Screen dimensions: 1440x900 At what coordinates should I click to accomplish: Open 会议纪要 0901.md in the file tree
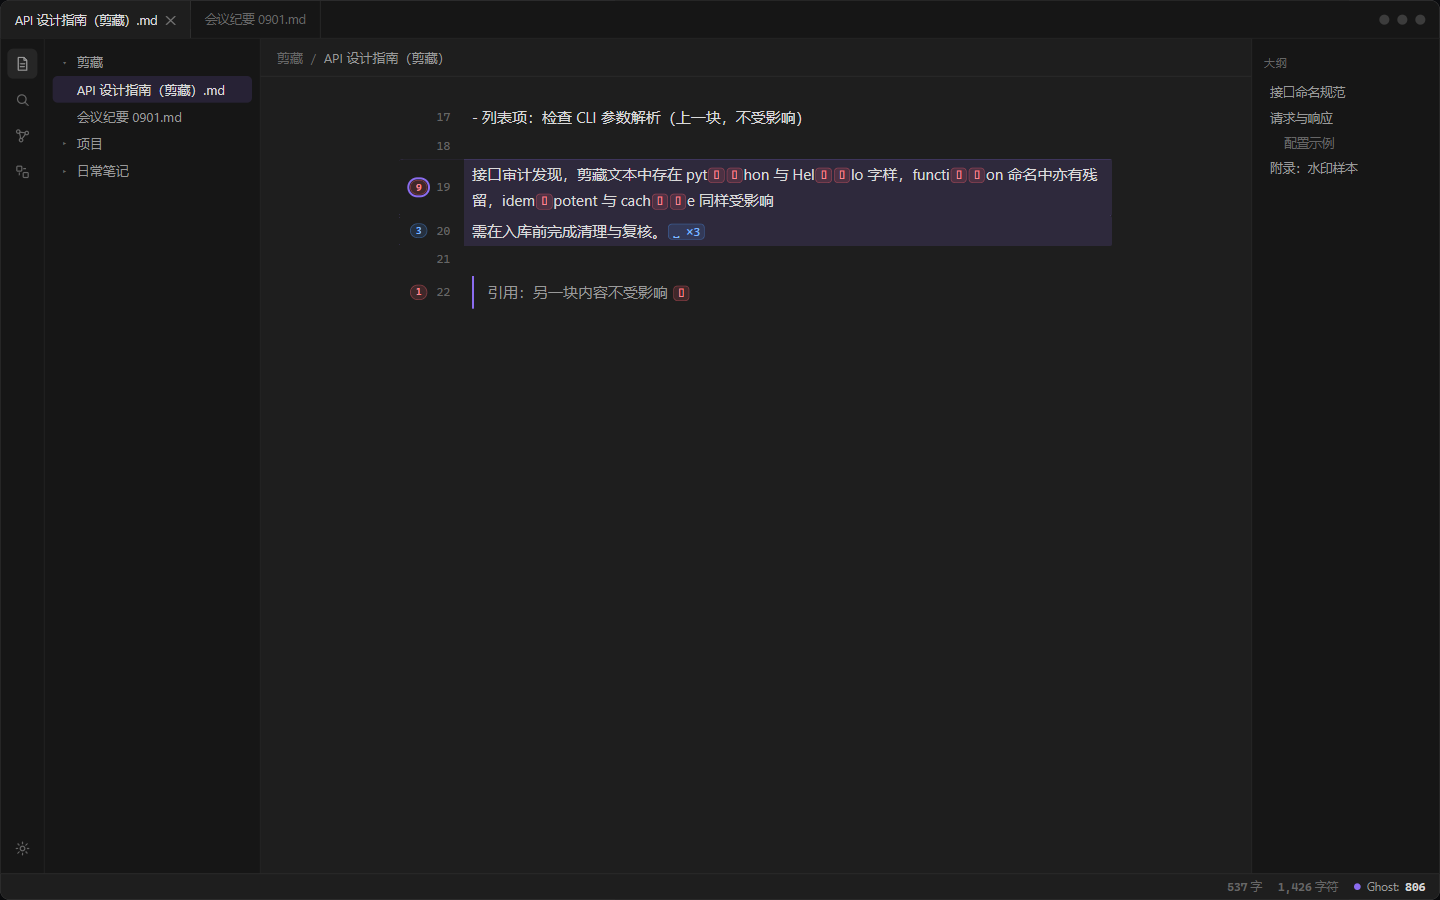click(x=152, y=117)
